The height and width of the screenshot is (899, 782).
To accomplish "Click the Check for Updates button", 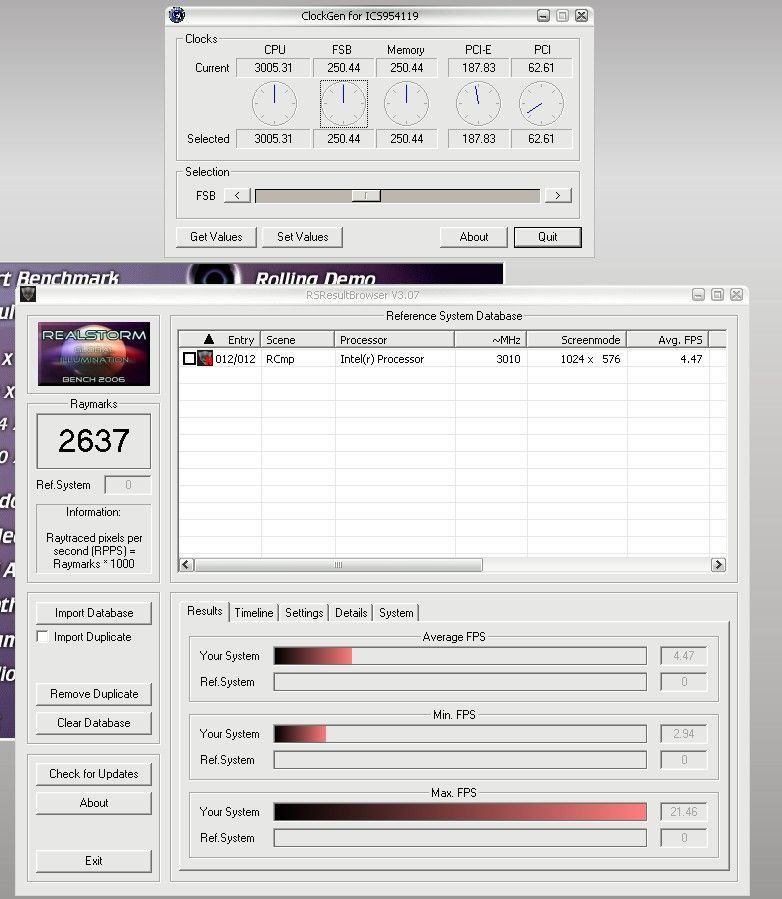I will [94, 774].
